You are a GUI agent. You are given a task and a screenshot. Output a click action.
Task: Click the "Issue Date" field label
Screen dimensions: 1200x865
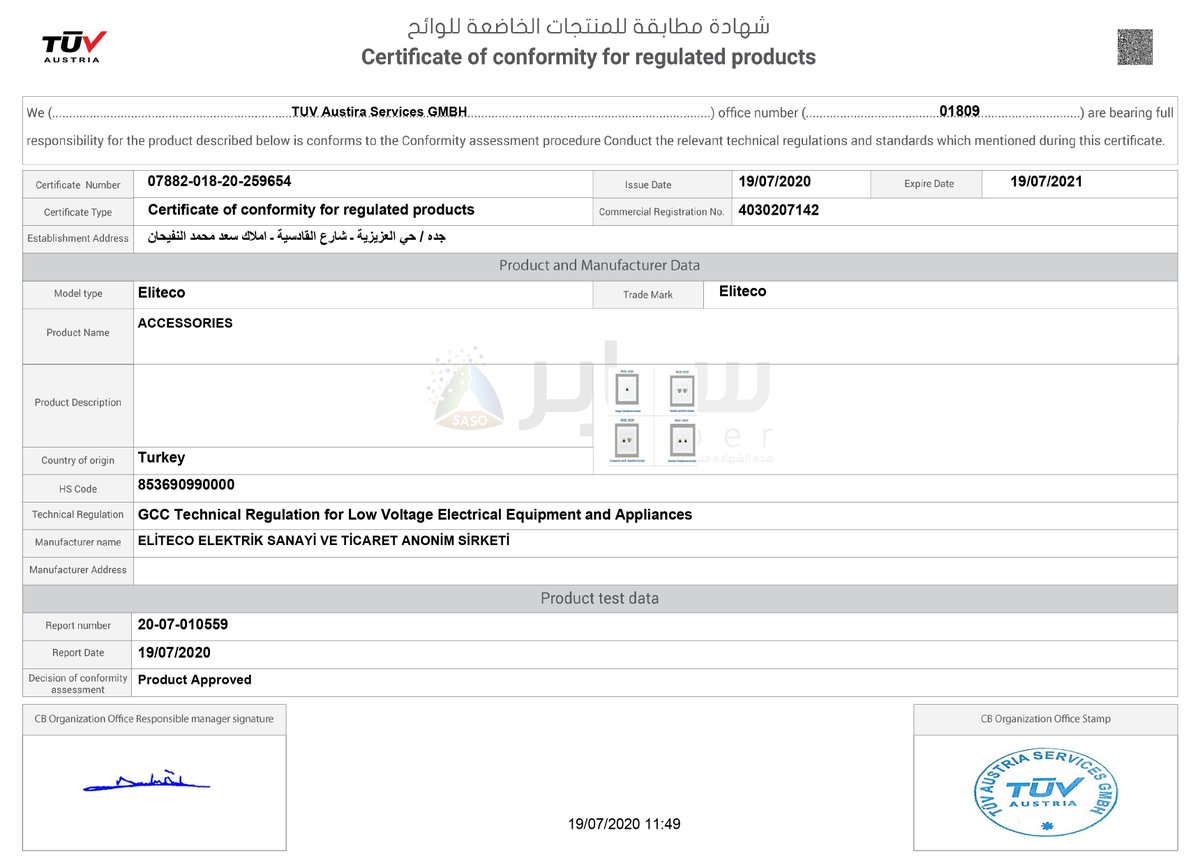click(648, 185)
